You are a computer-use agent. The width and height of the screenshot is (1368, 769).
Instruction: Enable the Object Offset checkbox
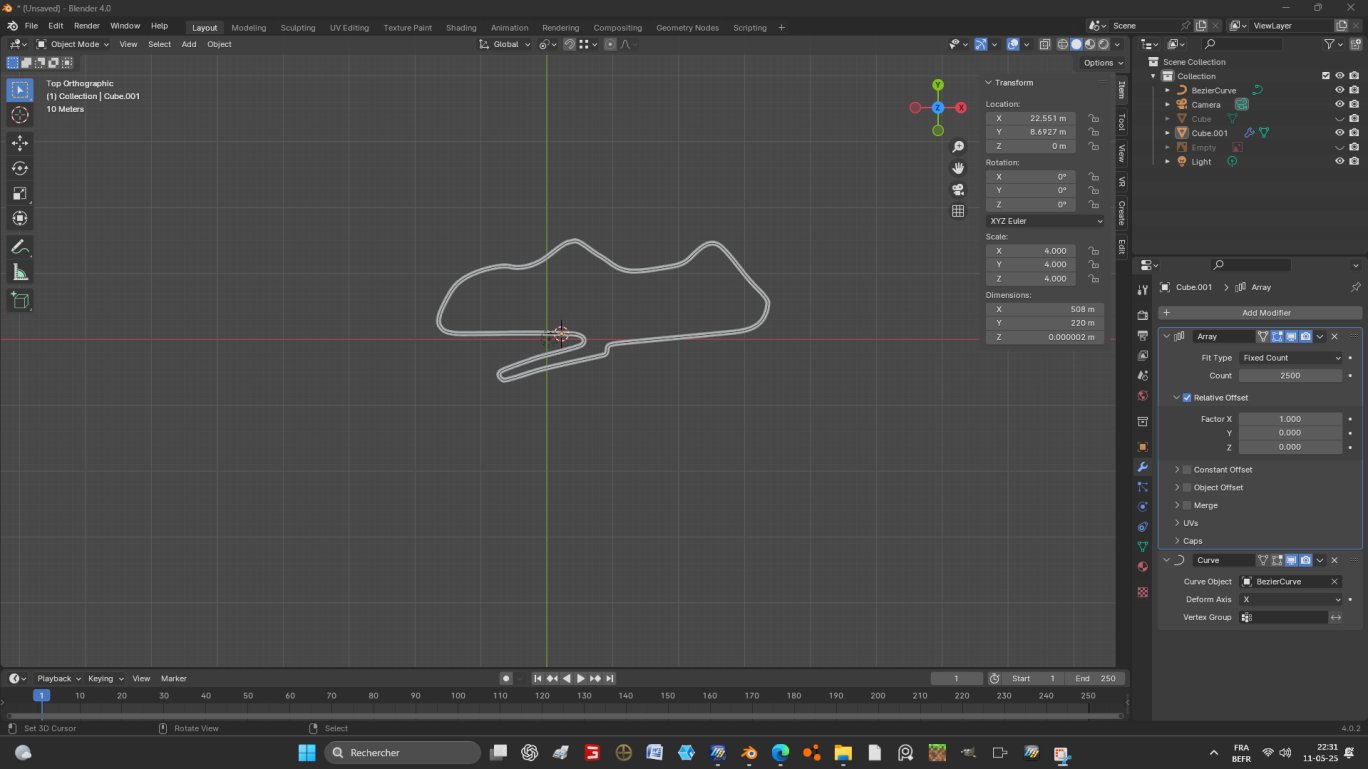pyautogui.click(x=1187, y=488)
